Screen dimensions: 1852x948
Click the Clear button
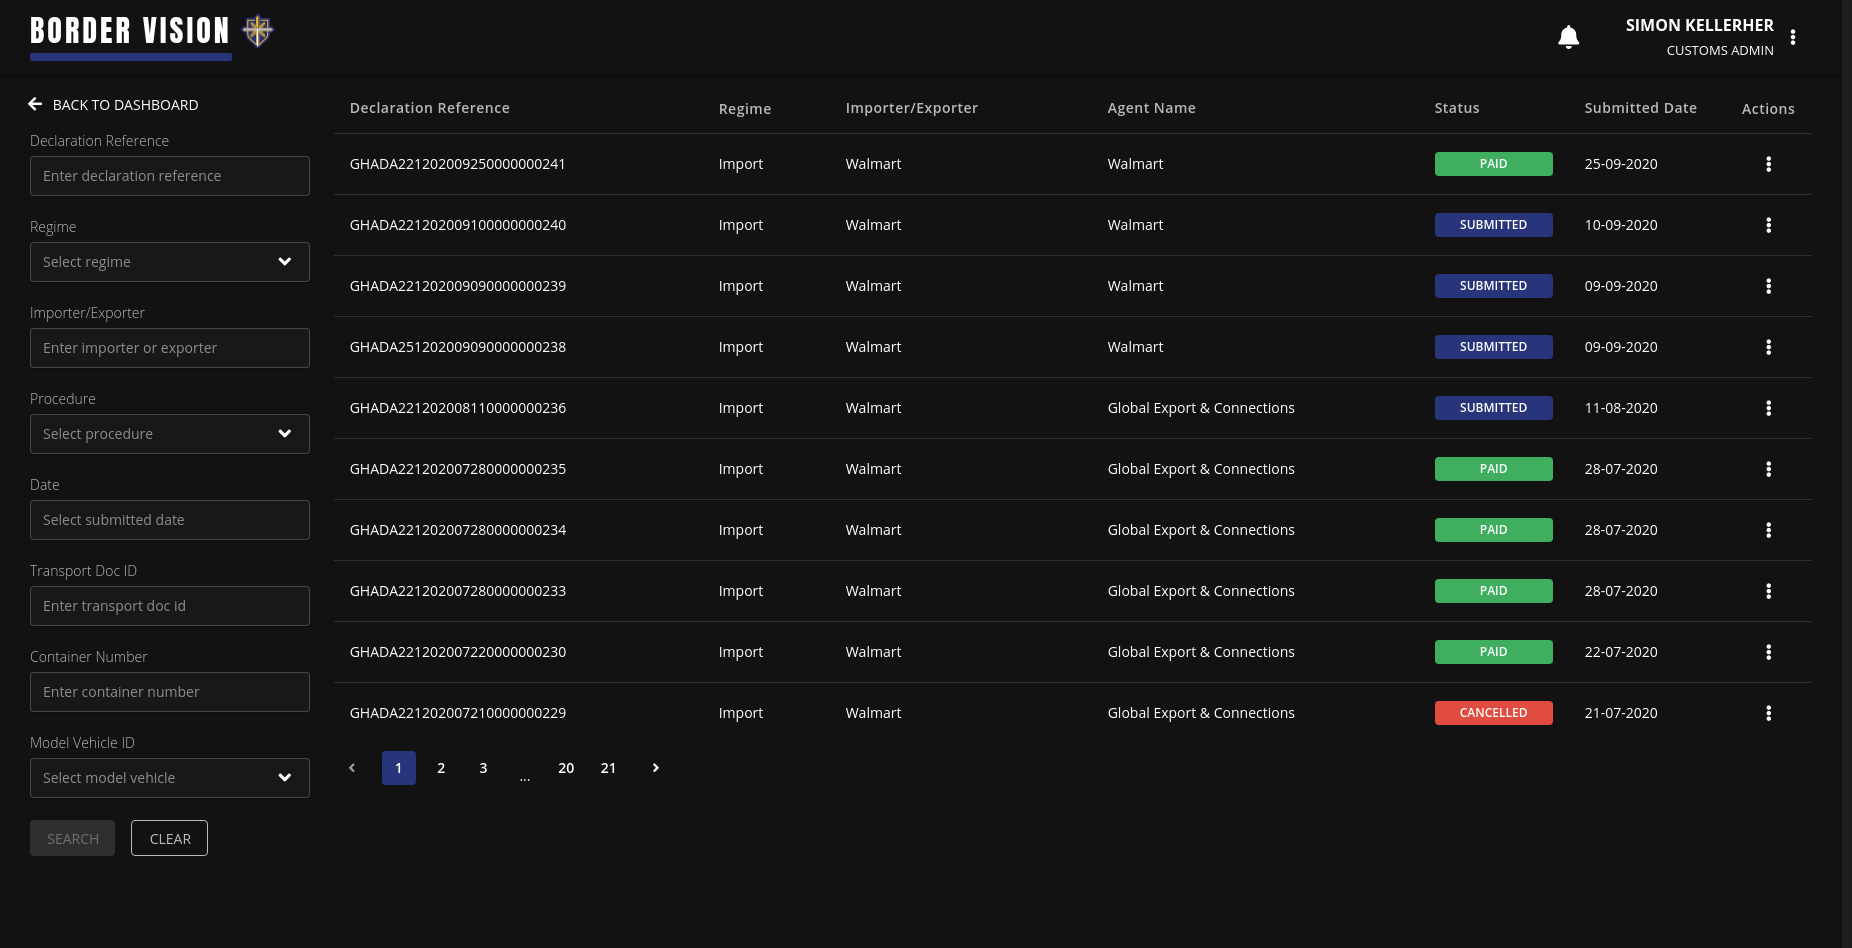click(x=170, y=838)
